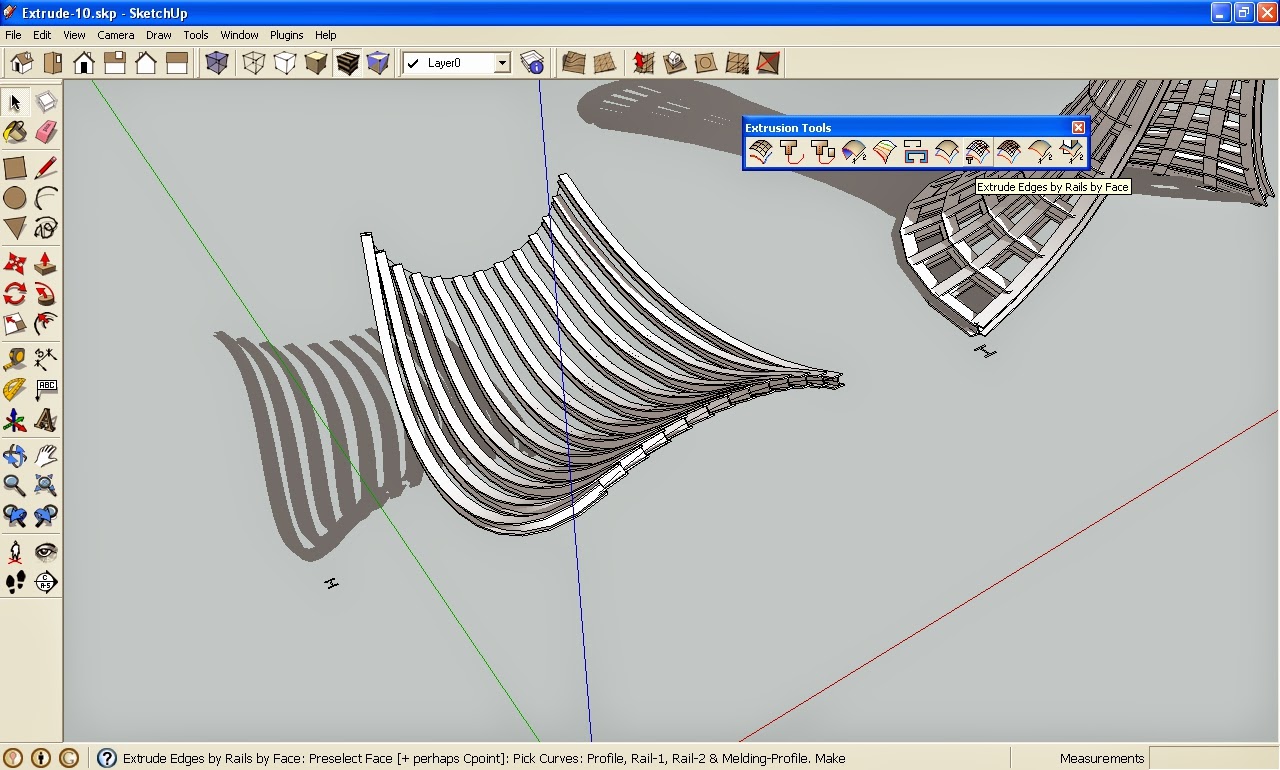This screenshot has height=770, width=1280.
Task: Choose the Tape Measure tool
Action: 15,358
